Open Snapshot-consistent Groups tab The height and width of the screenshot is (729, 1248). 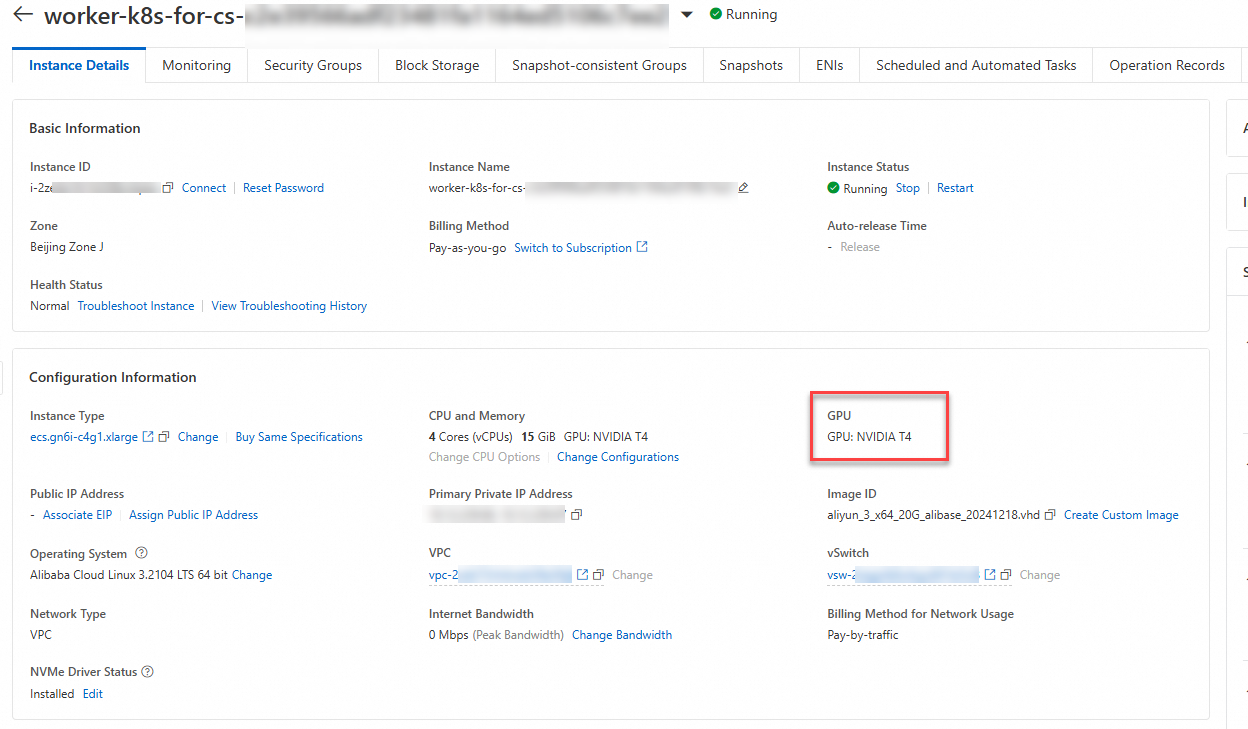599,65
